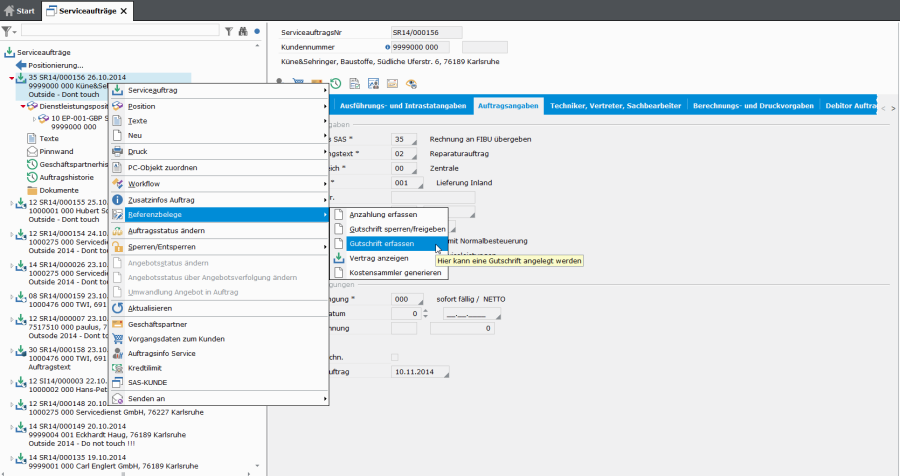This screenshot has height=476, width=900.
Task: Select 'Gutschrift erfassen' from submenu
Action: pyautogui.click(x=381, y=243)
